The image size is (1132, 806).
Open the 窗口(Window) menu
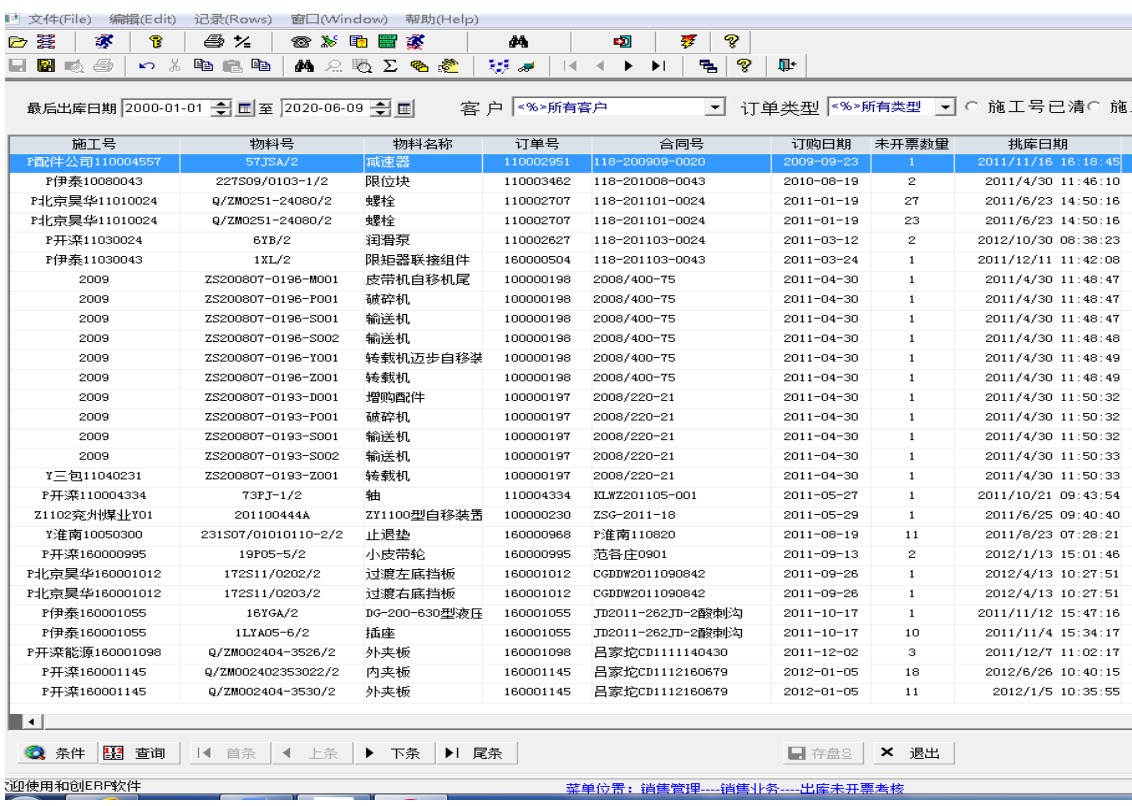pyautogui.click(x=339, y=20)
